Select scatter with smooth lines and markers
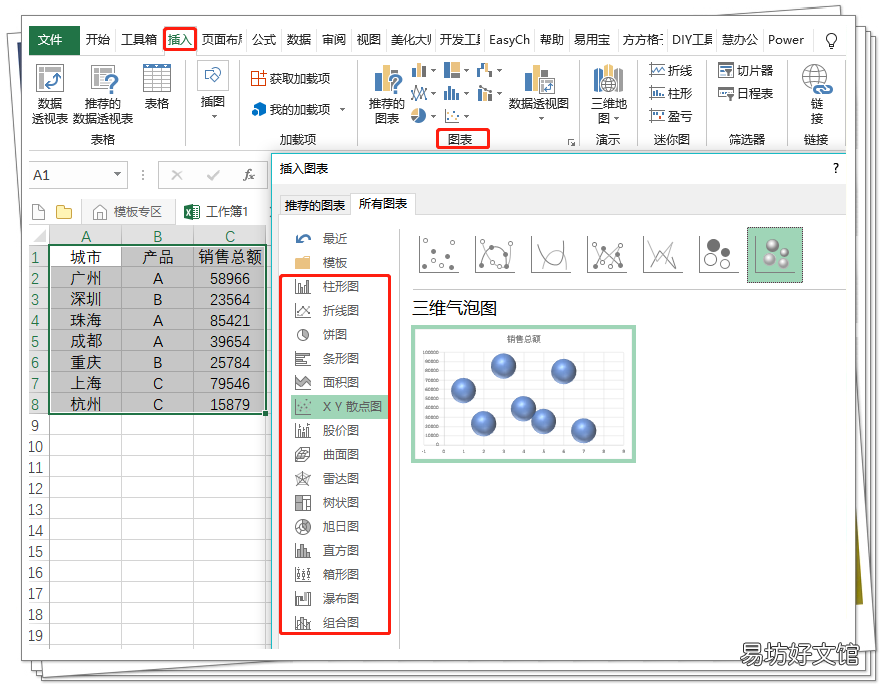Screen dimensions: 887x686 (494, 254)
